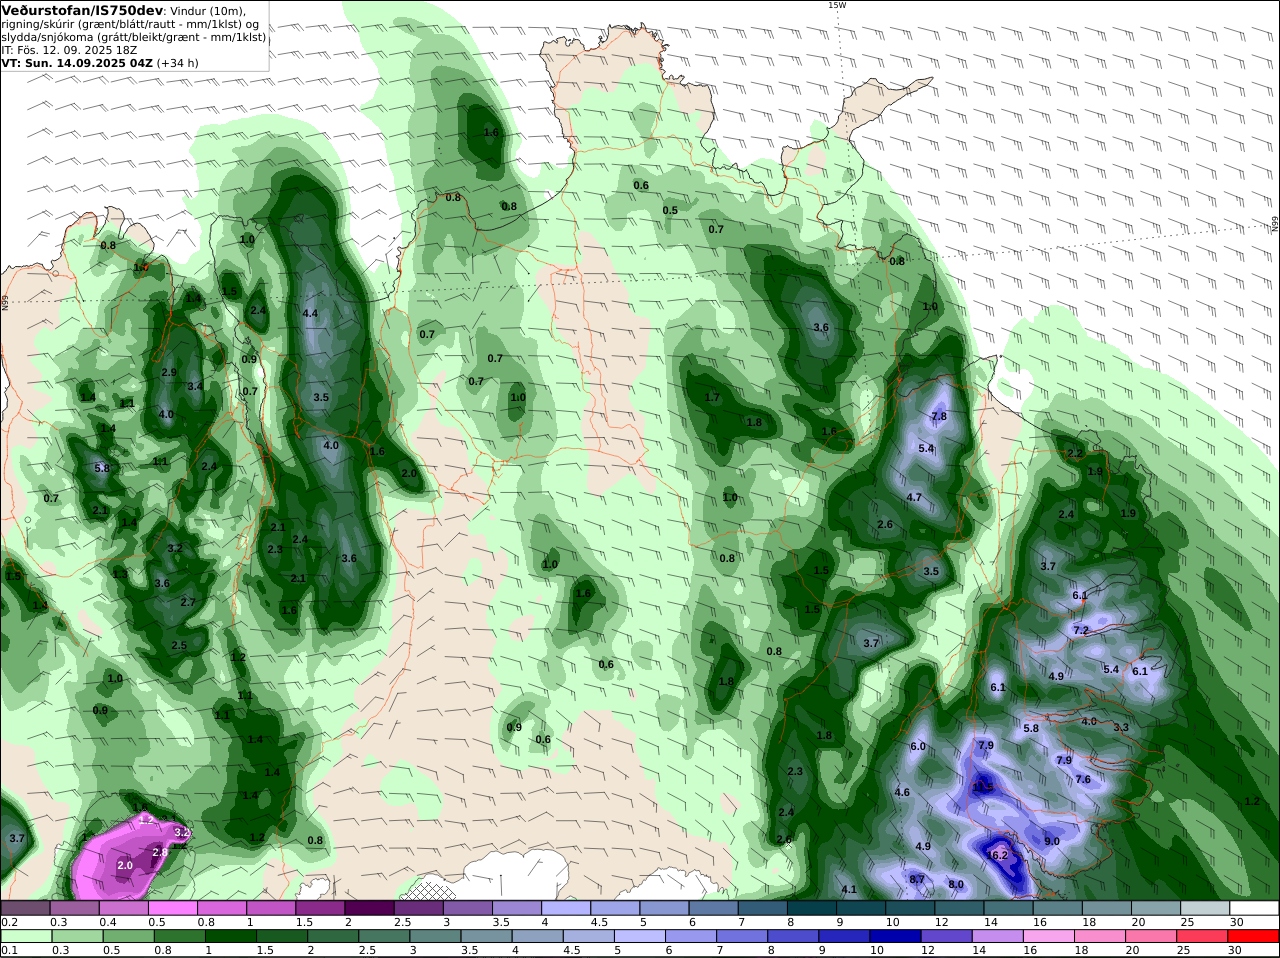Click the 8.7 precipitation value

(x=917, y=880)
